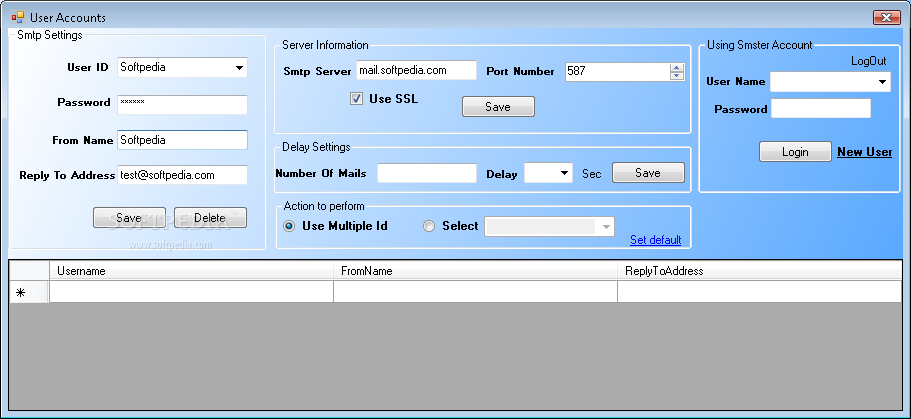Close the User Accounts window

coord(887,17)
